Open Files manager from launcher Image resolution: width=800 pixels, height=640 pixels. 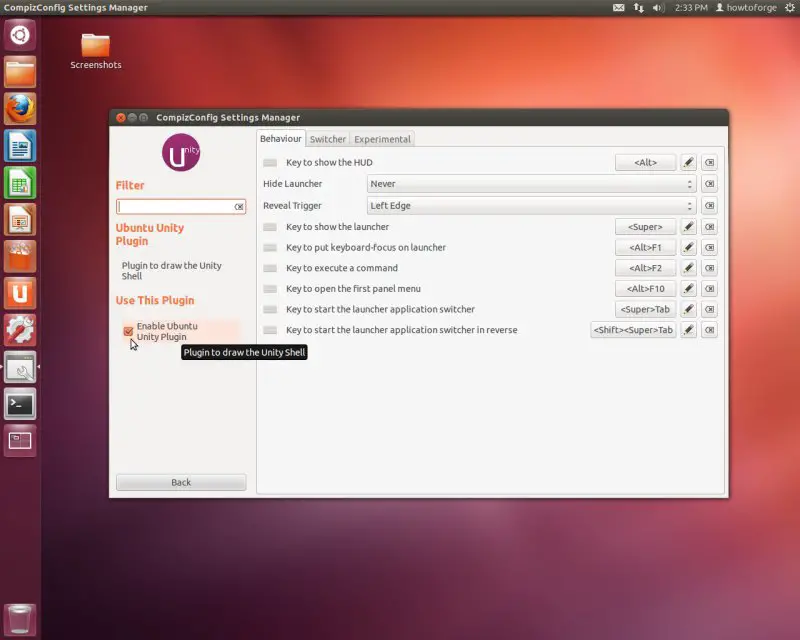pos(20,72)
